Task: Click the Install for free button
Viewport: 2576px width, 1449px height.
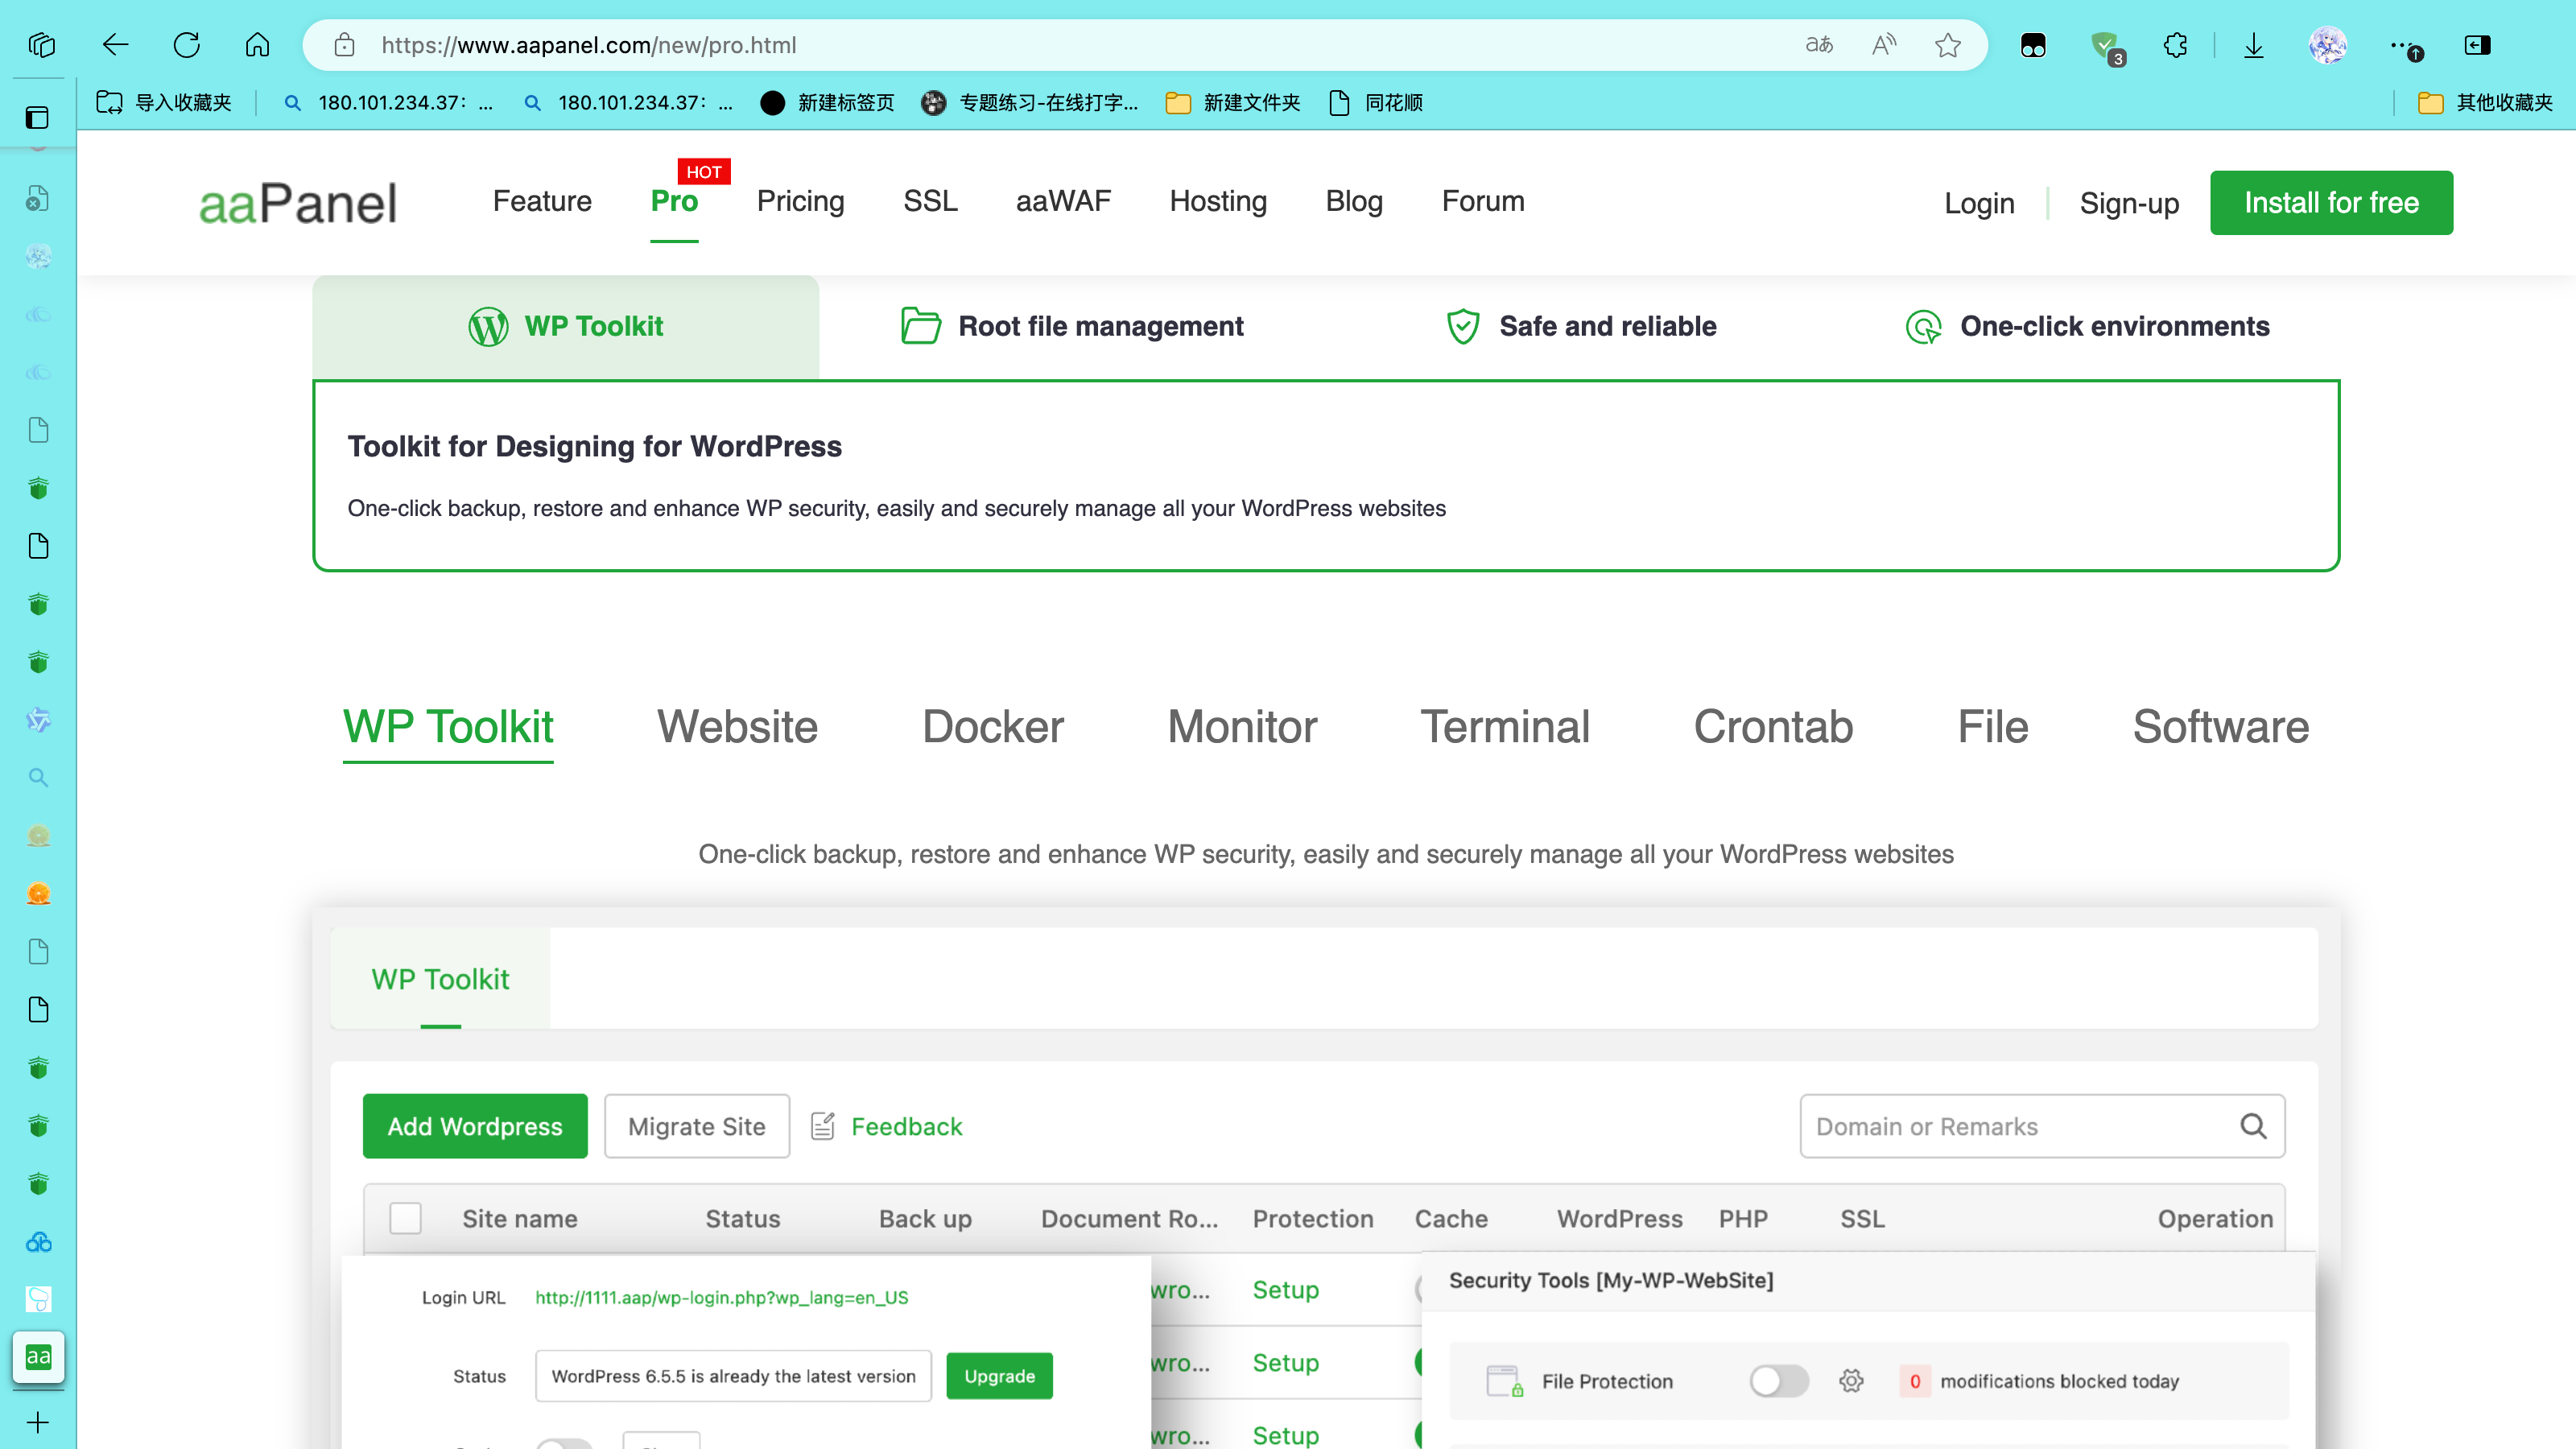Action: pos(2331,203)
